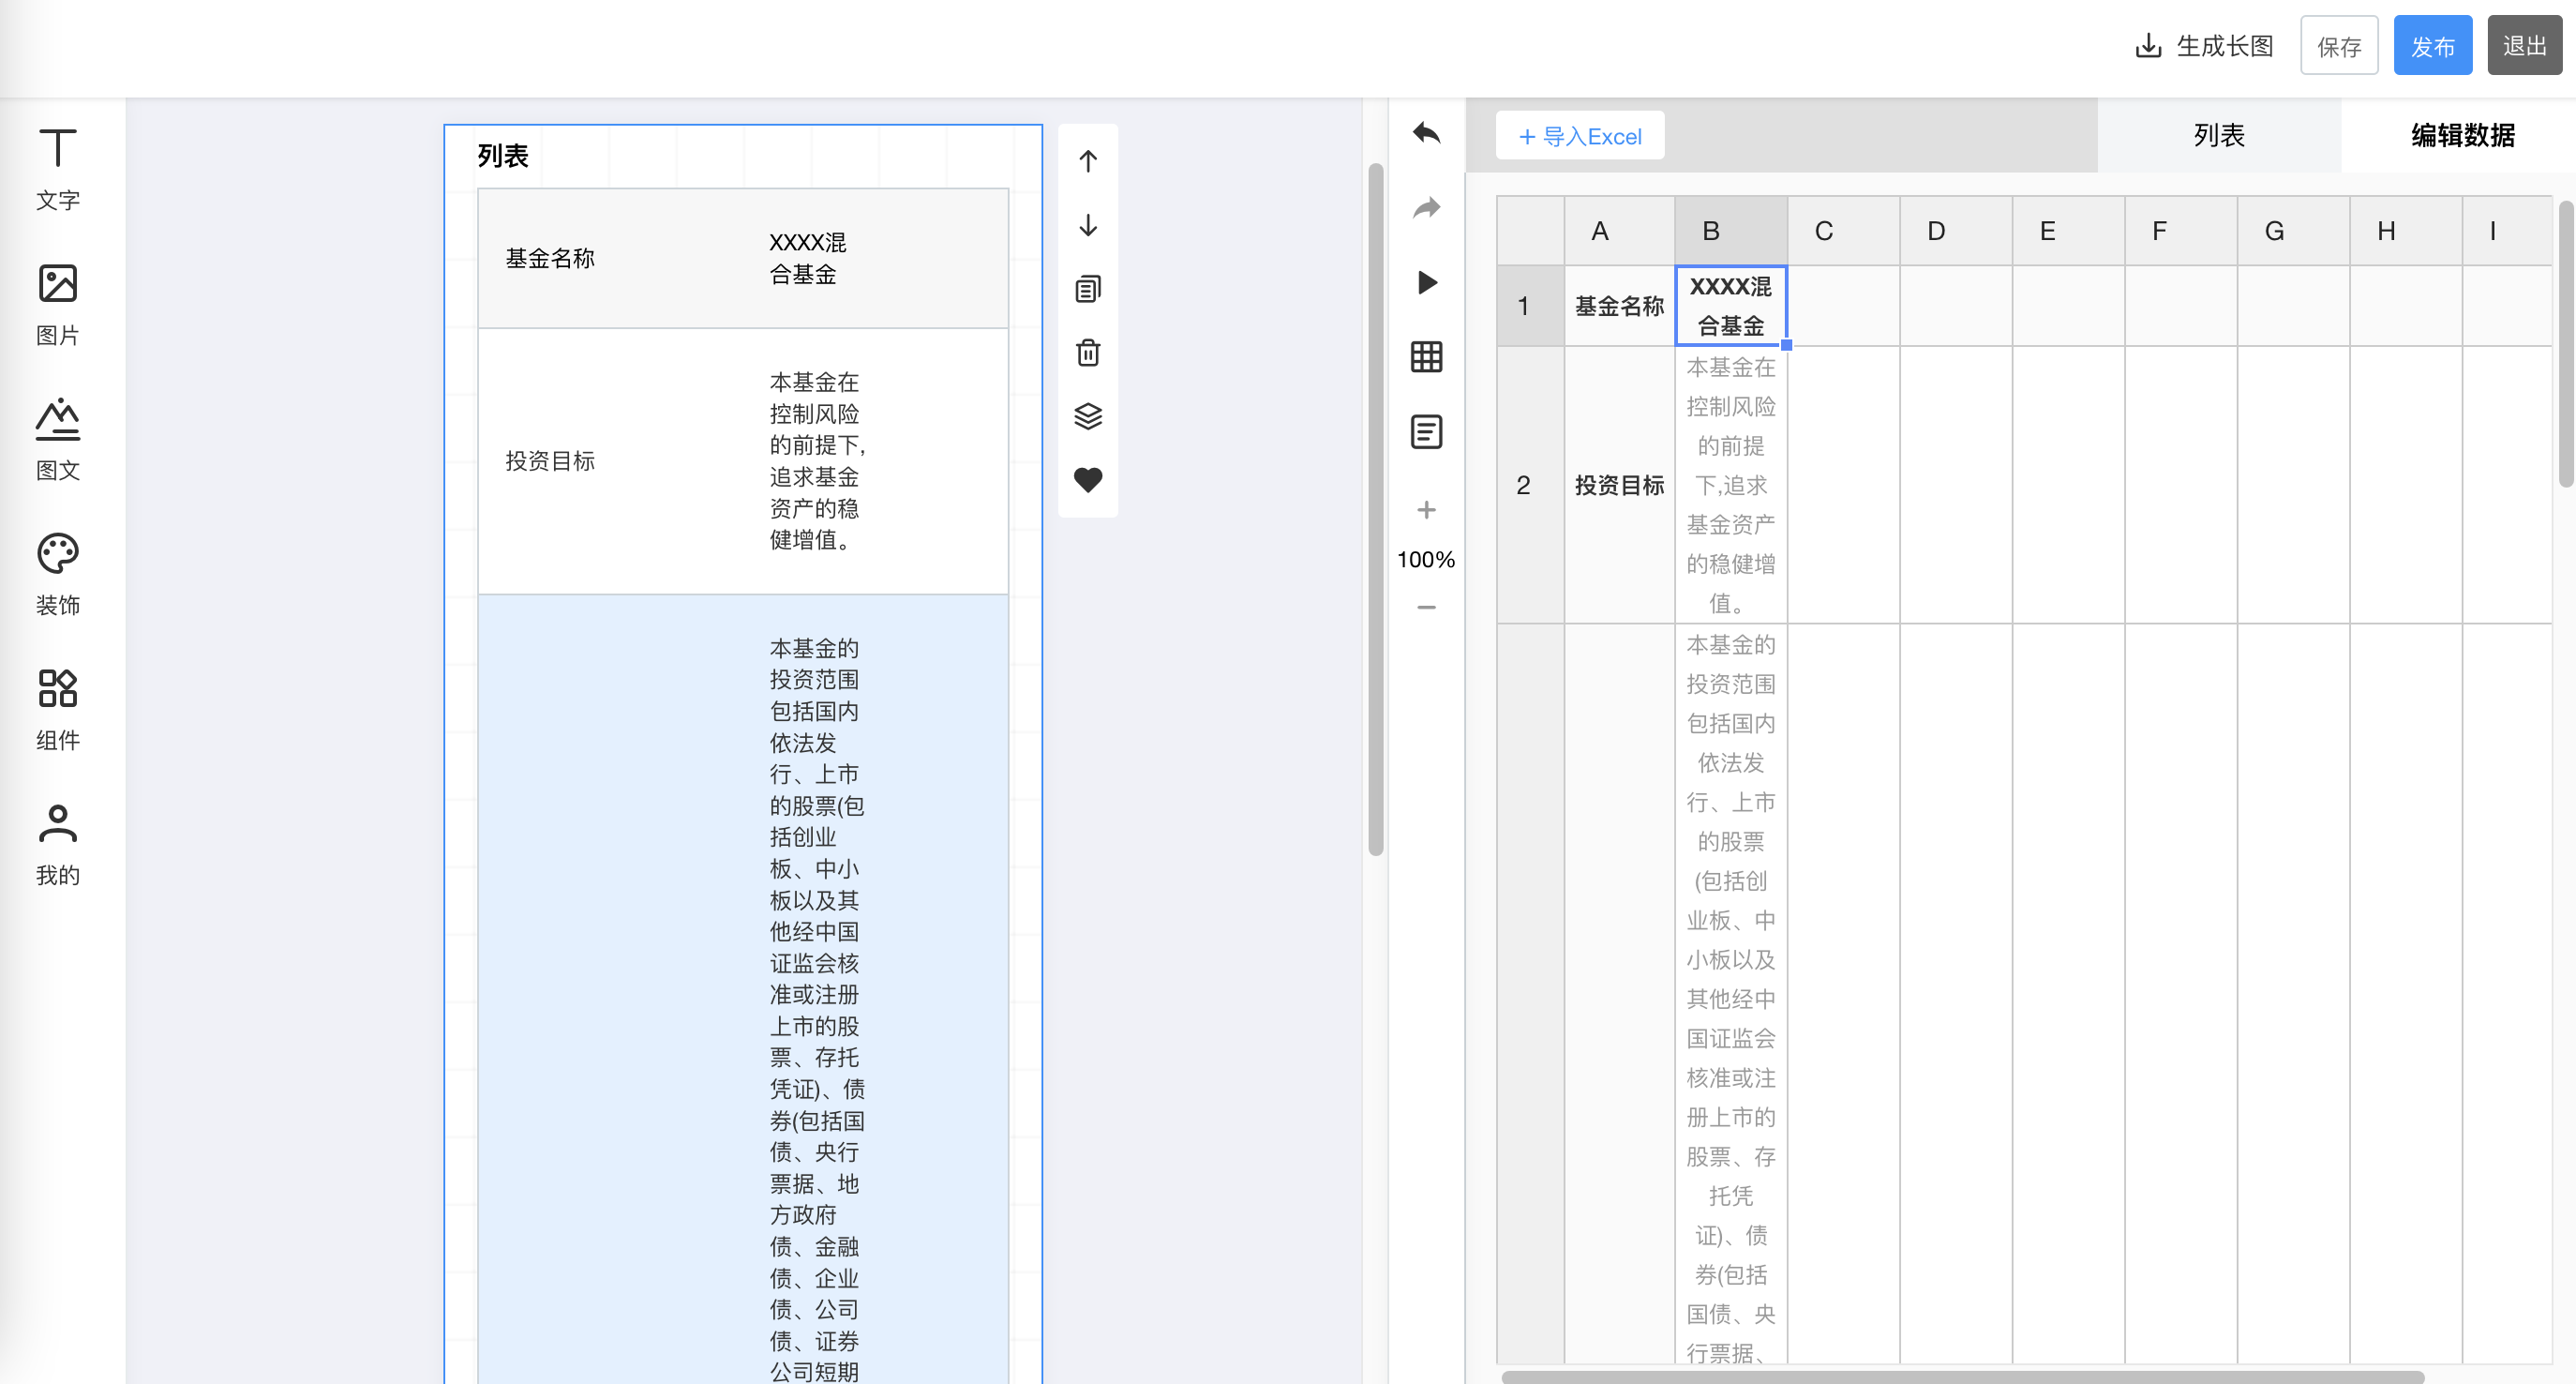Select spreadsheet row 1 header
Viewport: 2576px width, 1384px height.
coord(1530,306)
